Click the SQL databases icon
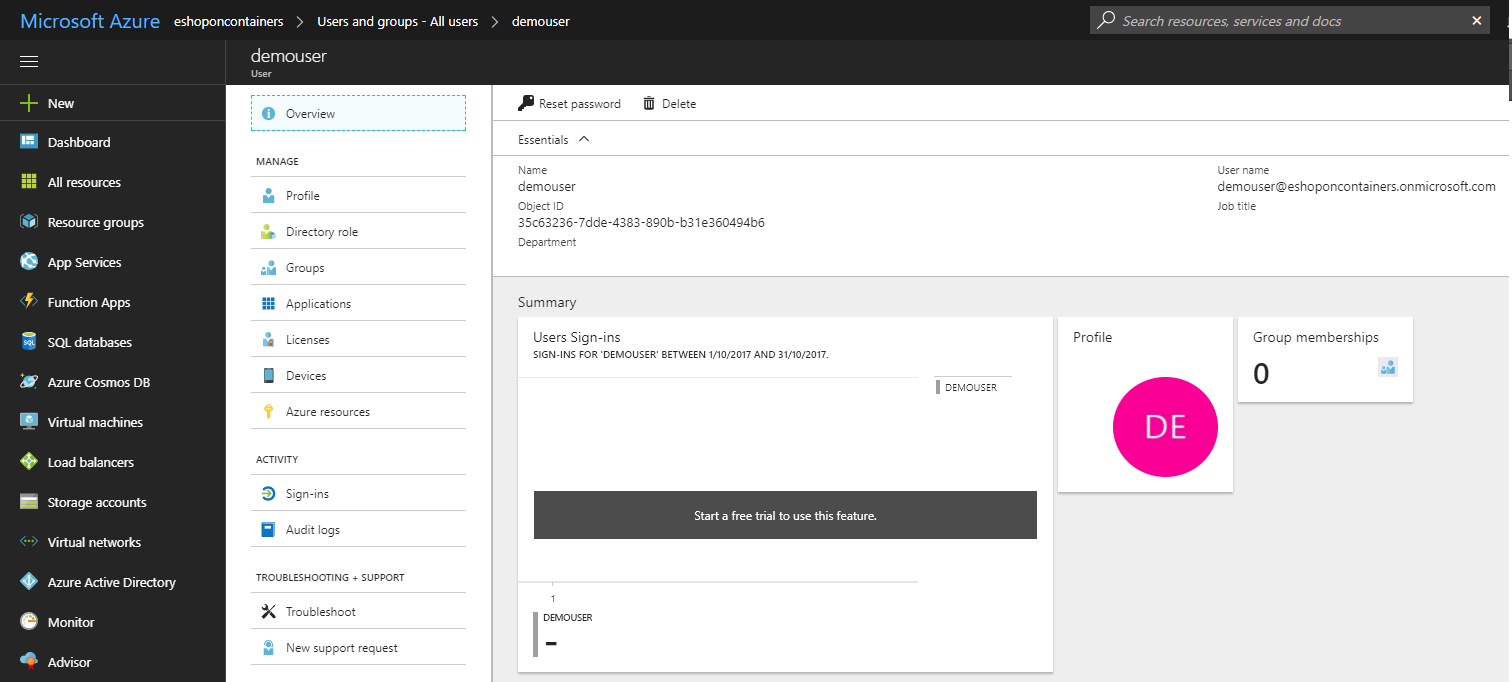Viewport: 1512px width, 682px height. [29, 342]
